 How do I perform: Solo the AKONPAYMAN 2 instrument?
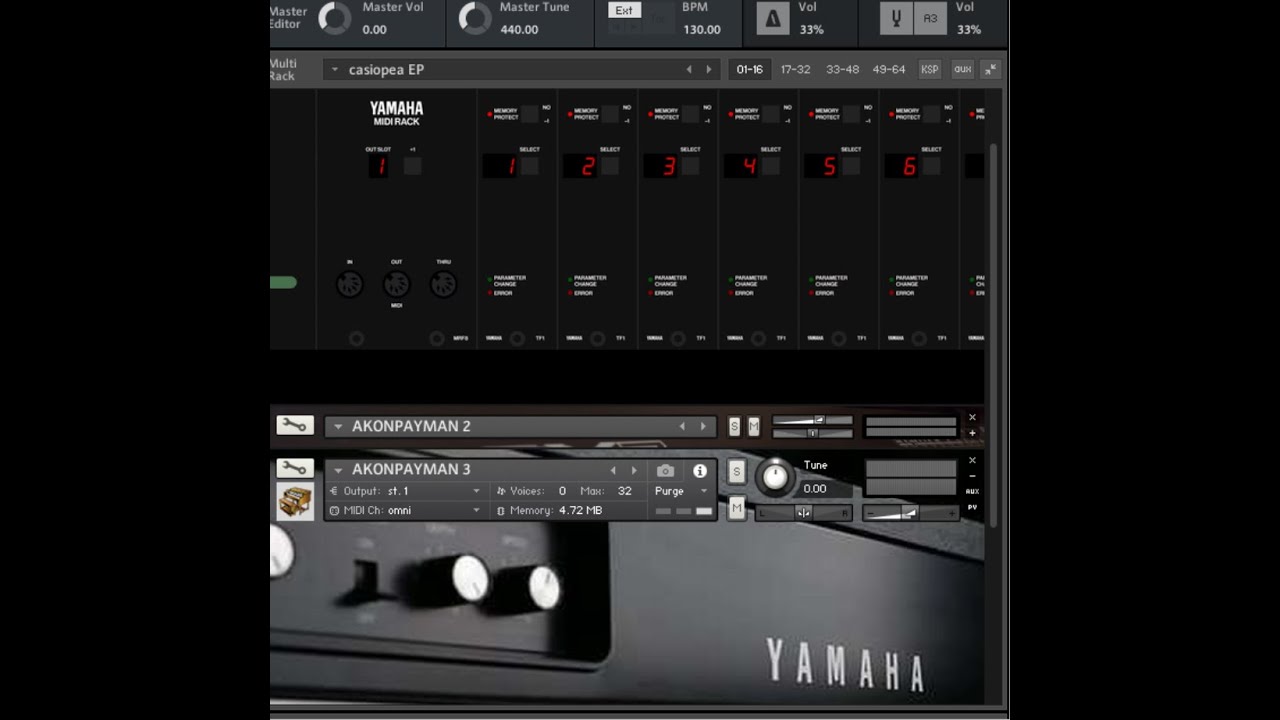(735, 427)
